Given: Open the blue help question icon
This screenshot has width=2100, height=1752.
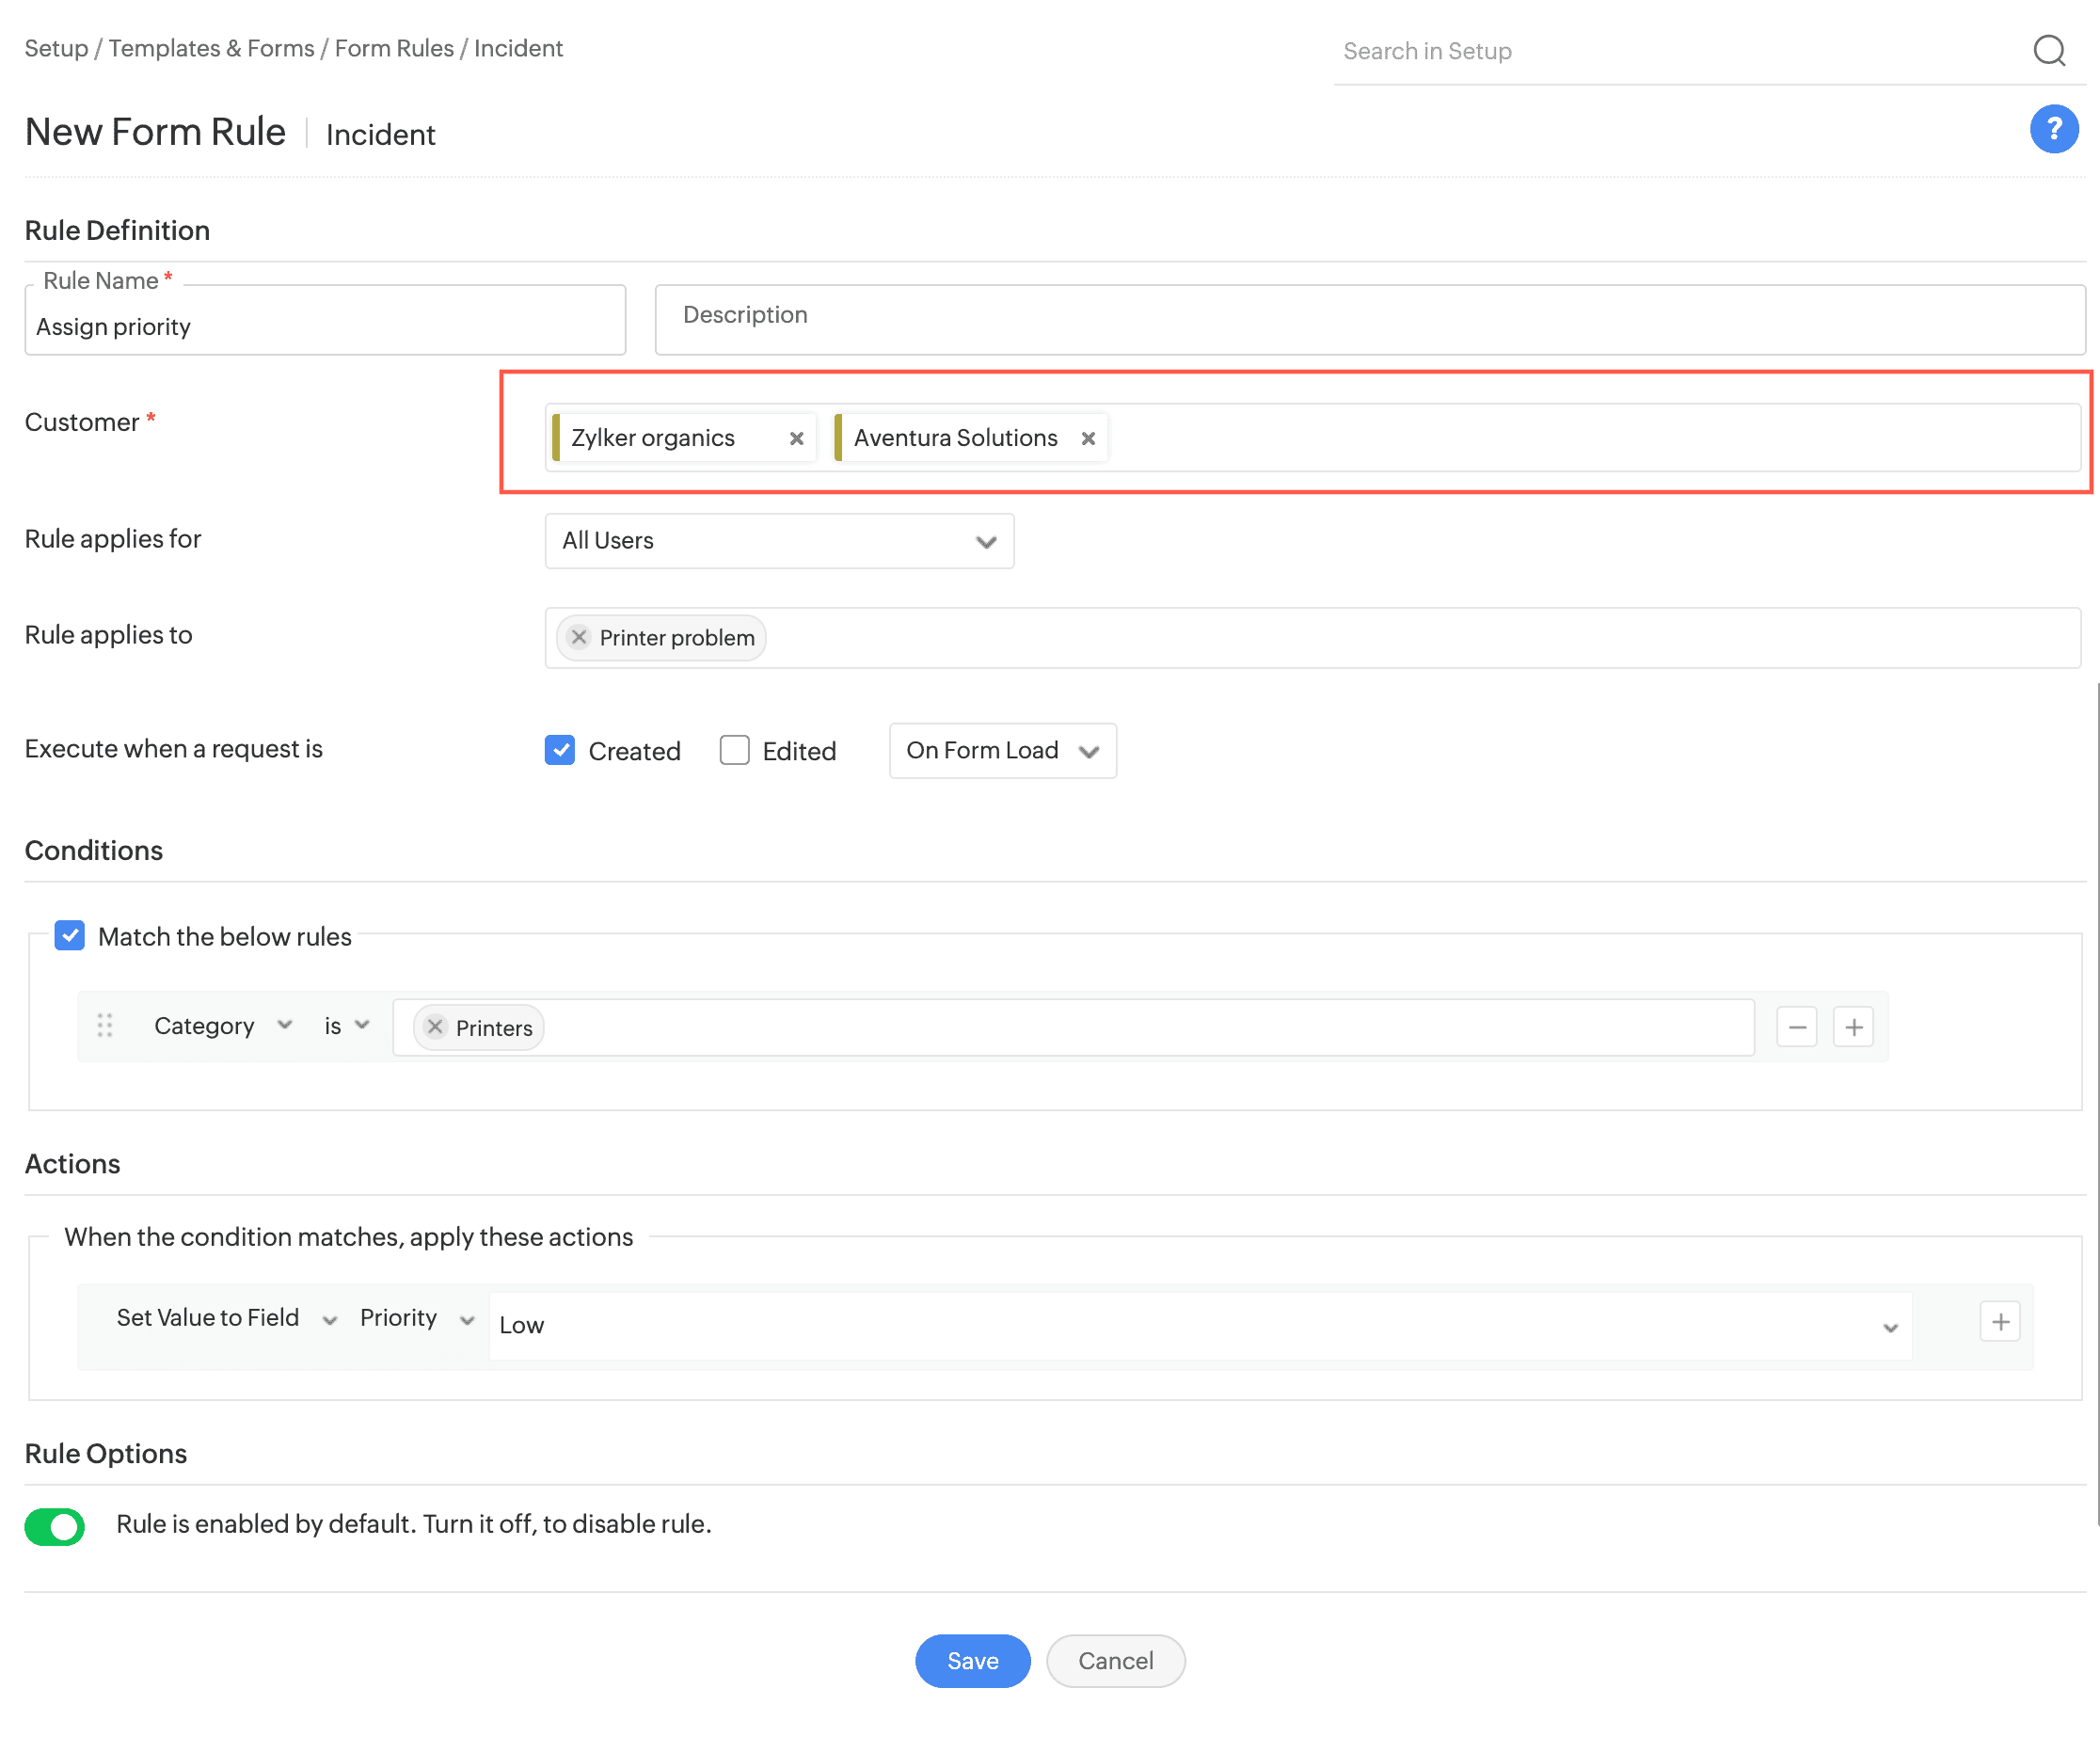Looking at the screenshot, I should [x=2053, y=129].
